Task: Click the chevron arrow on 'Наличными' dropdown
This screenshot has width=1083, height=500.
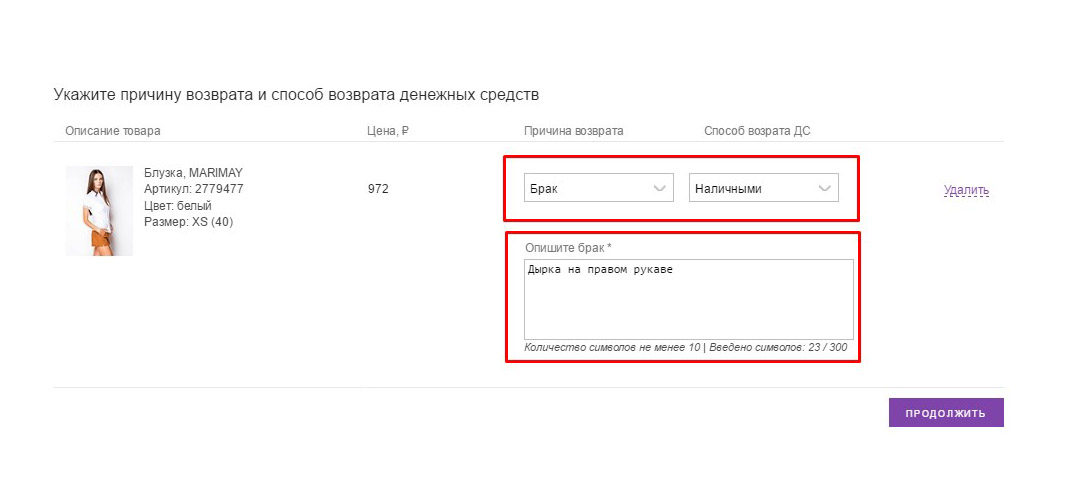Action: (824, 188)
